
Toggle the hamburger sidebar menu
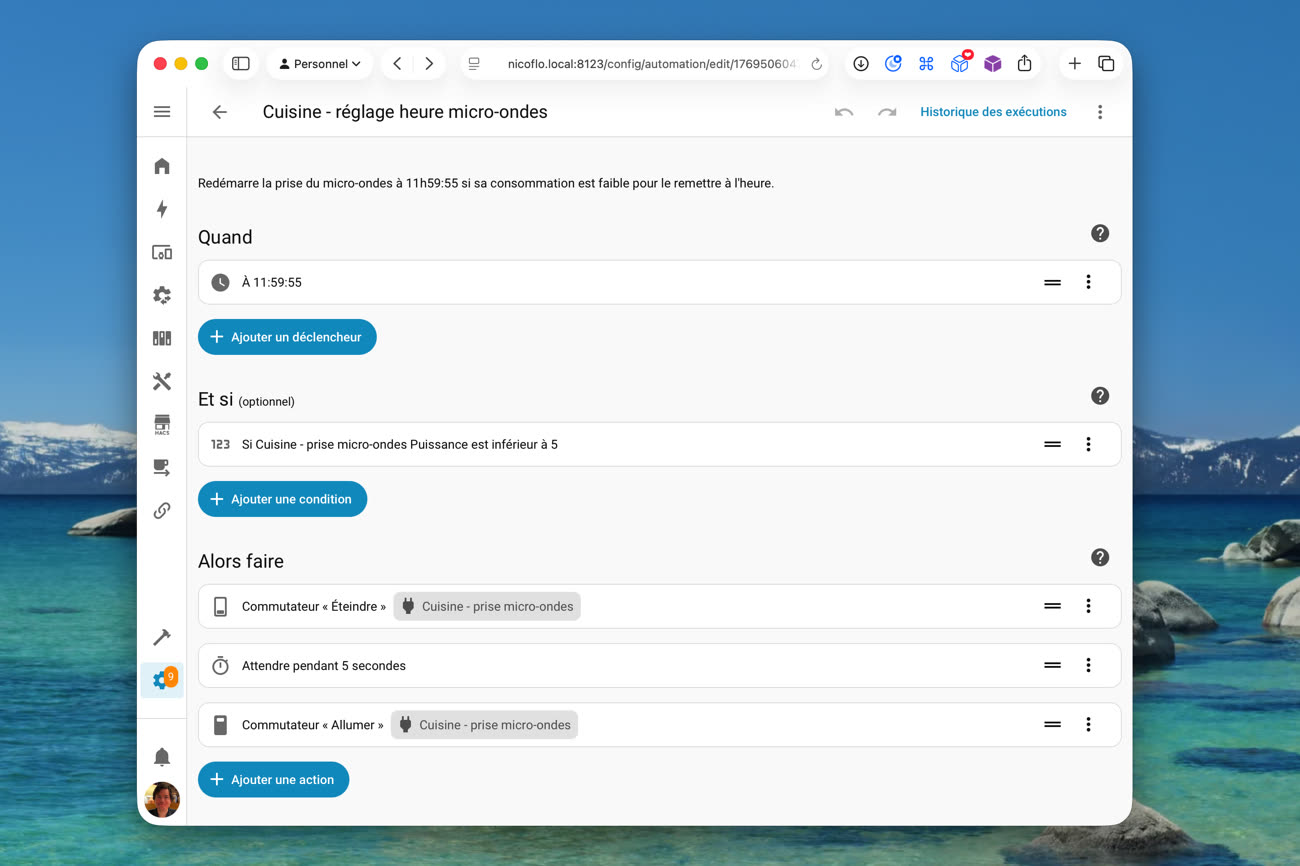pyautogui.click(x=162, y=112)
